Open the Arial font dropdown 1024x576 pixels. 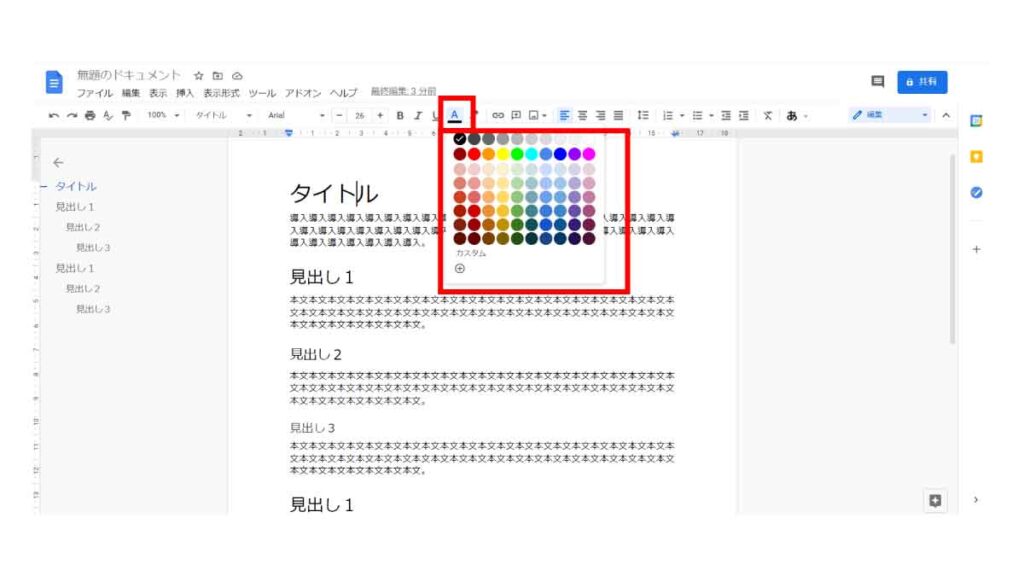[x=296, y=116]
